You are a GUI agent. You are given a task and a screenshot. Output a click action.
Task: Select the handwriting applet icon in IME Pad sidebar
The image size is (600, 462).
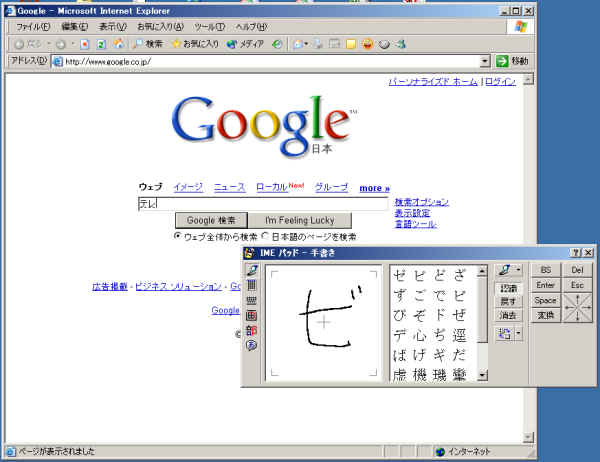[252, 270]
